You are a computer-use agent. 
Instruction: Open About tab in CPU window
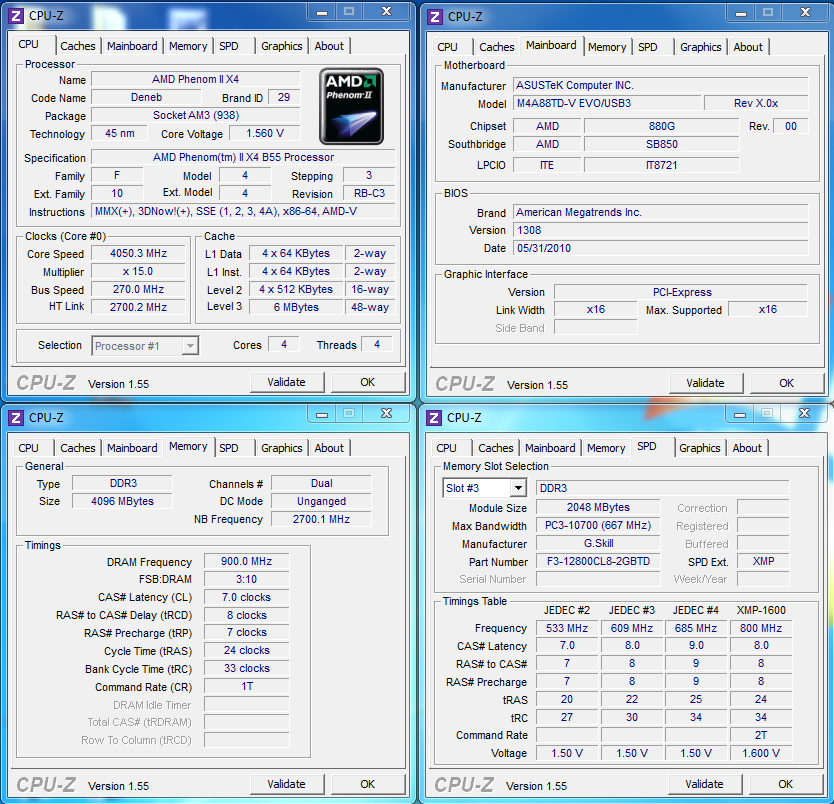tap(329, 46)
